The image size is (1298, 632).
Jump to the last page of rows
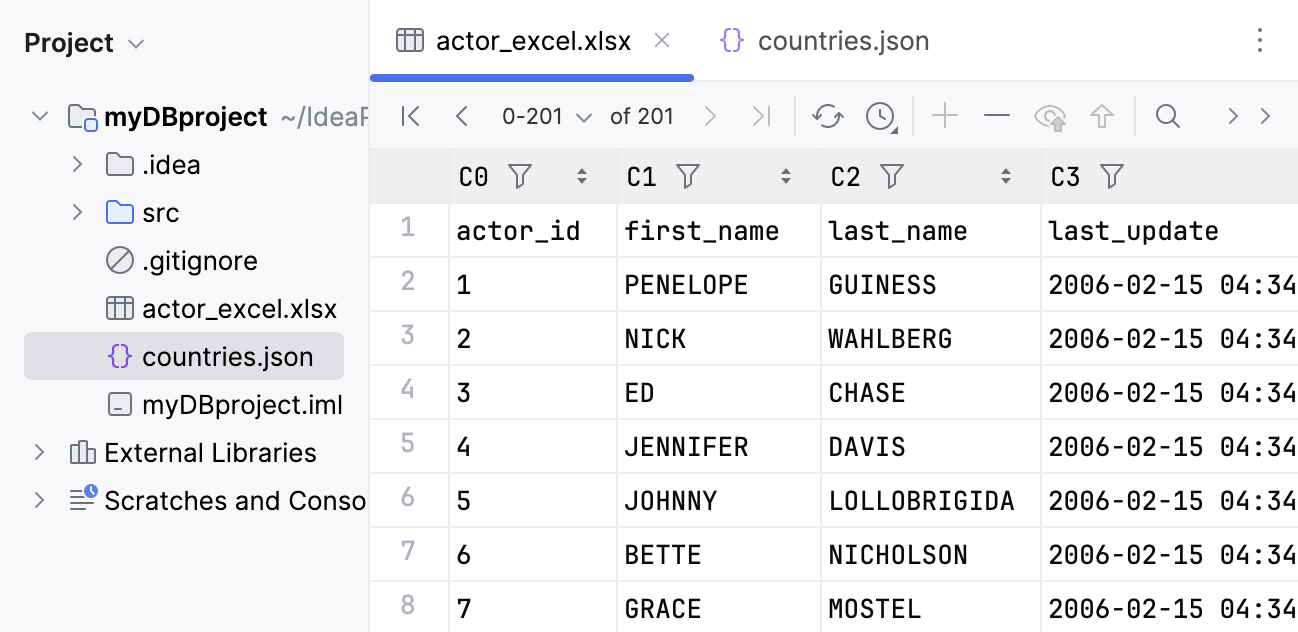click(762, 116)
